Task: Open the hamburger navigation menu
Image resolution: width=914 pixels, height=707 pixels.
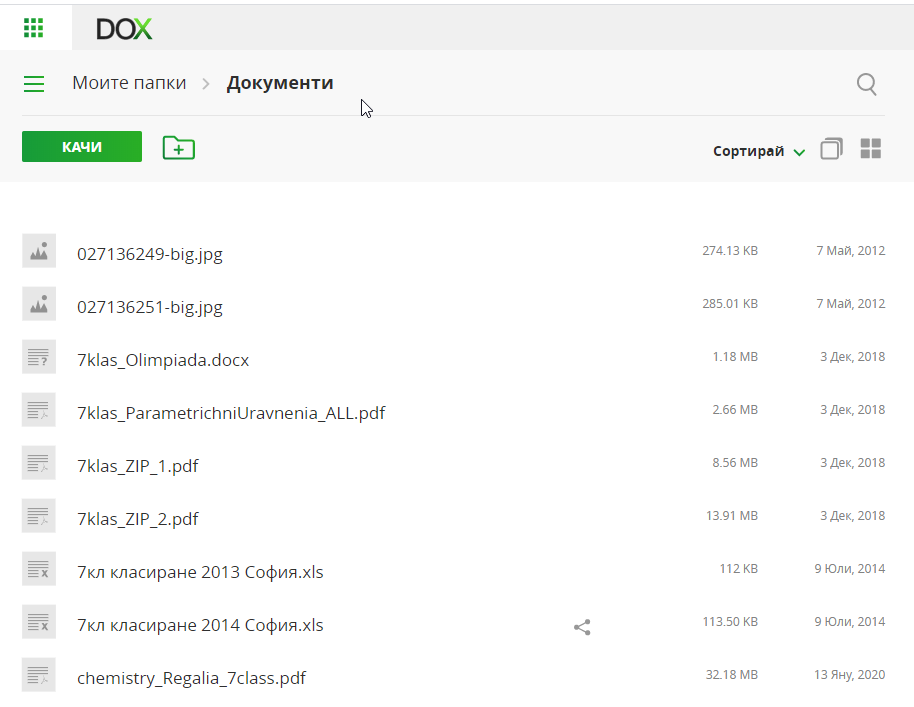Action: [34, 84]
